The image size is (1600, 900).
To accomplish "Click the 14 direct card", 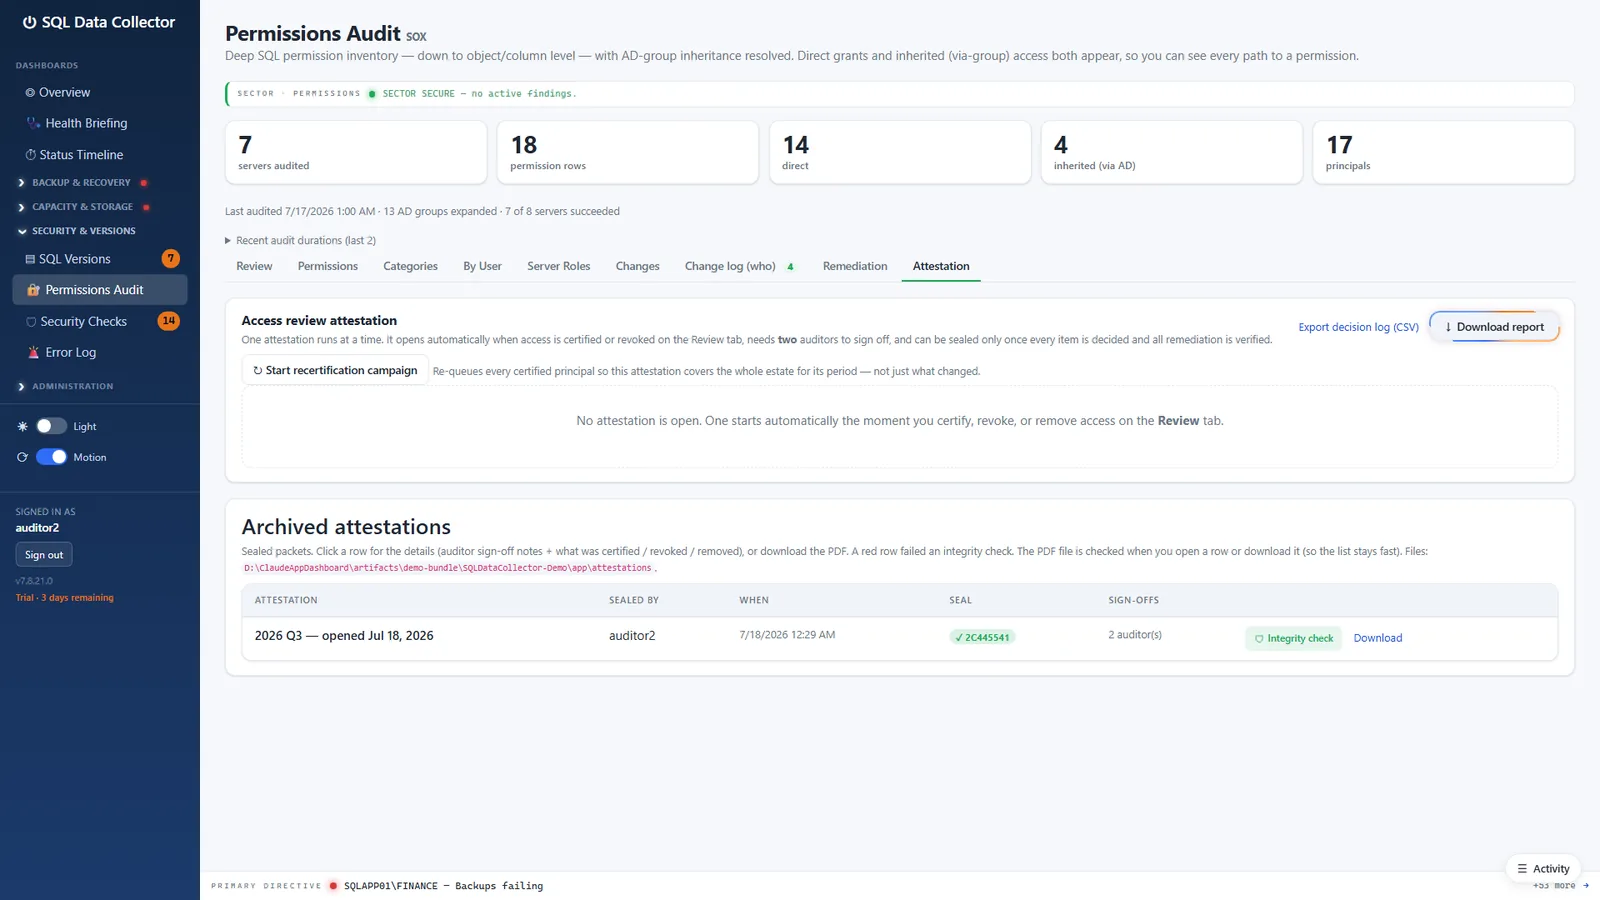I will click(x=900, y=152).
